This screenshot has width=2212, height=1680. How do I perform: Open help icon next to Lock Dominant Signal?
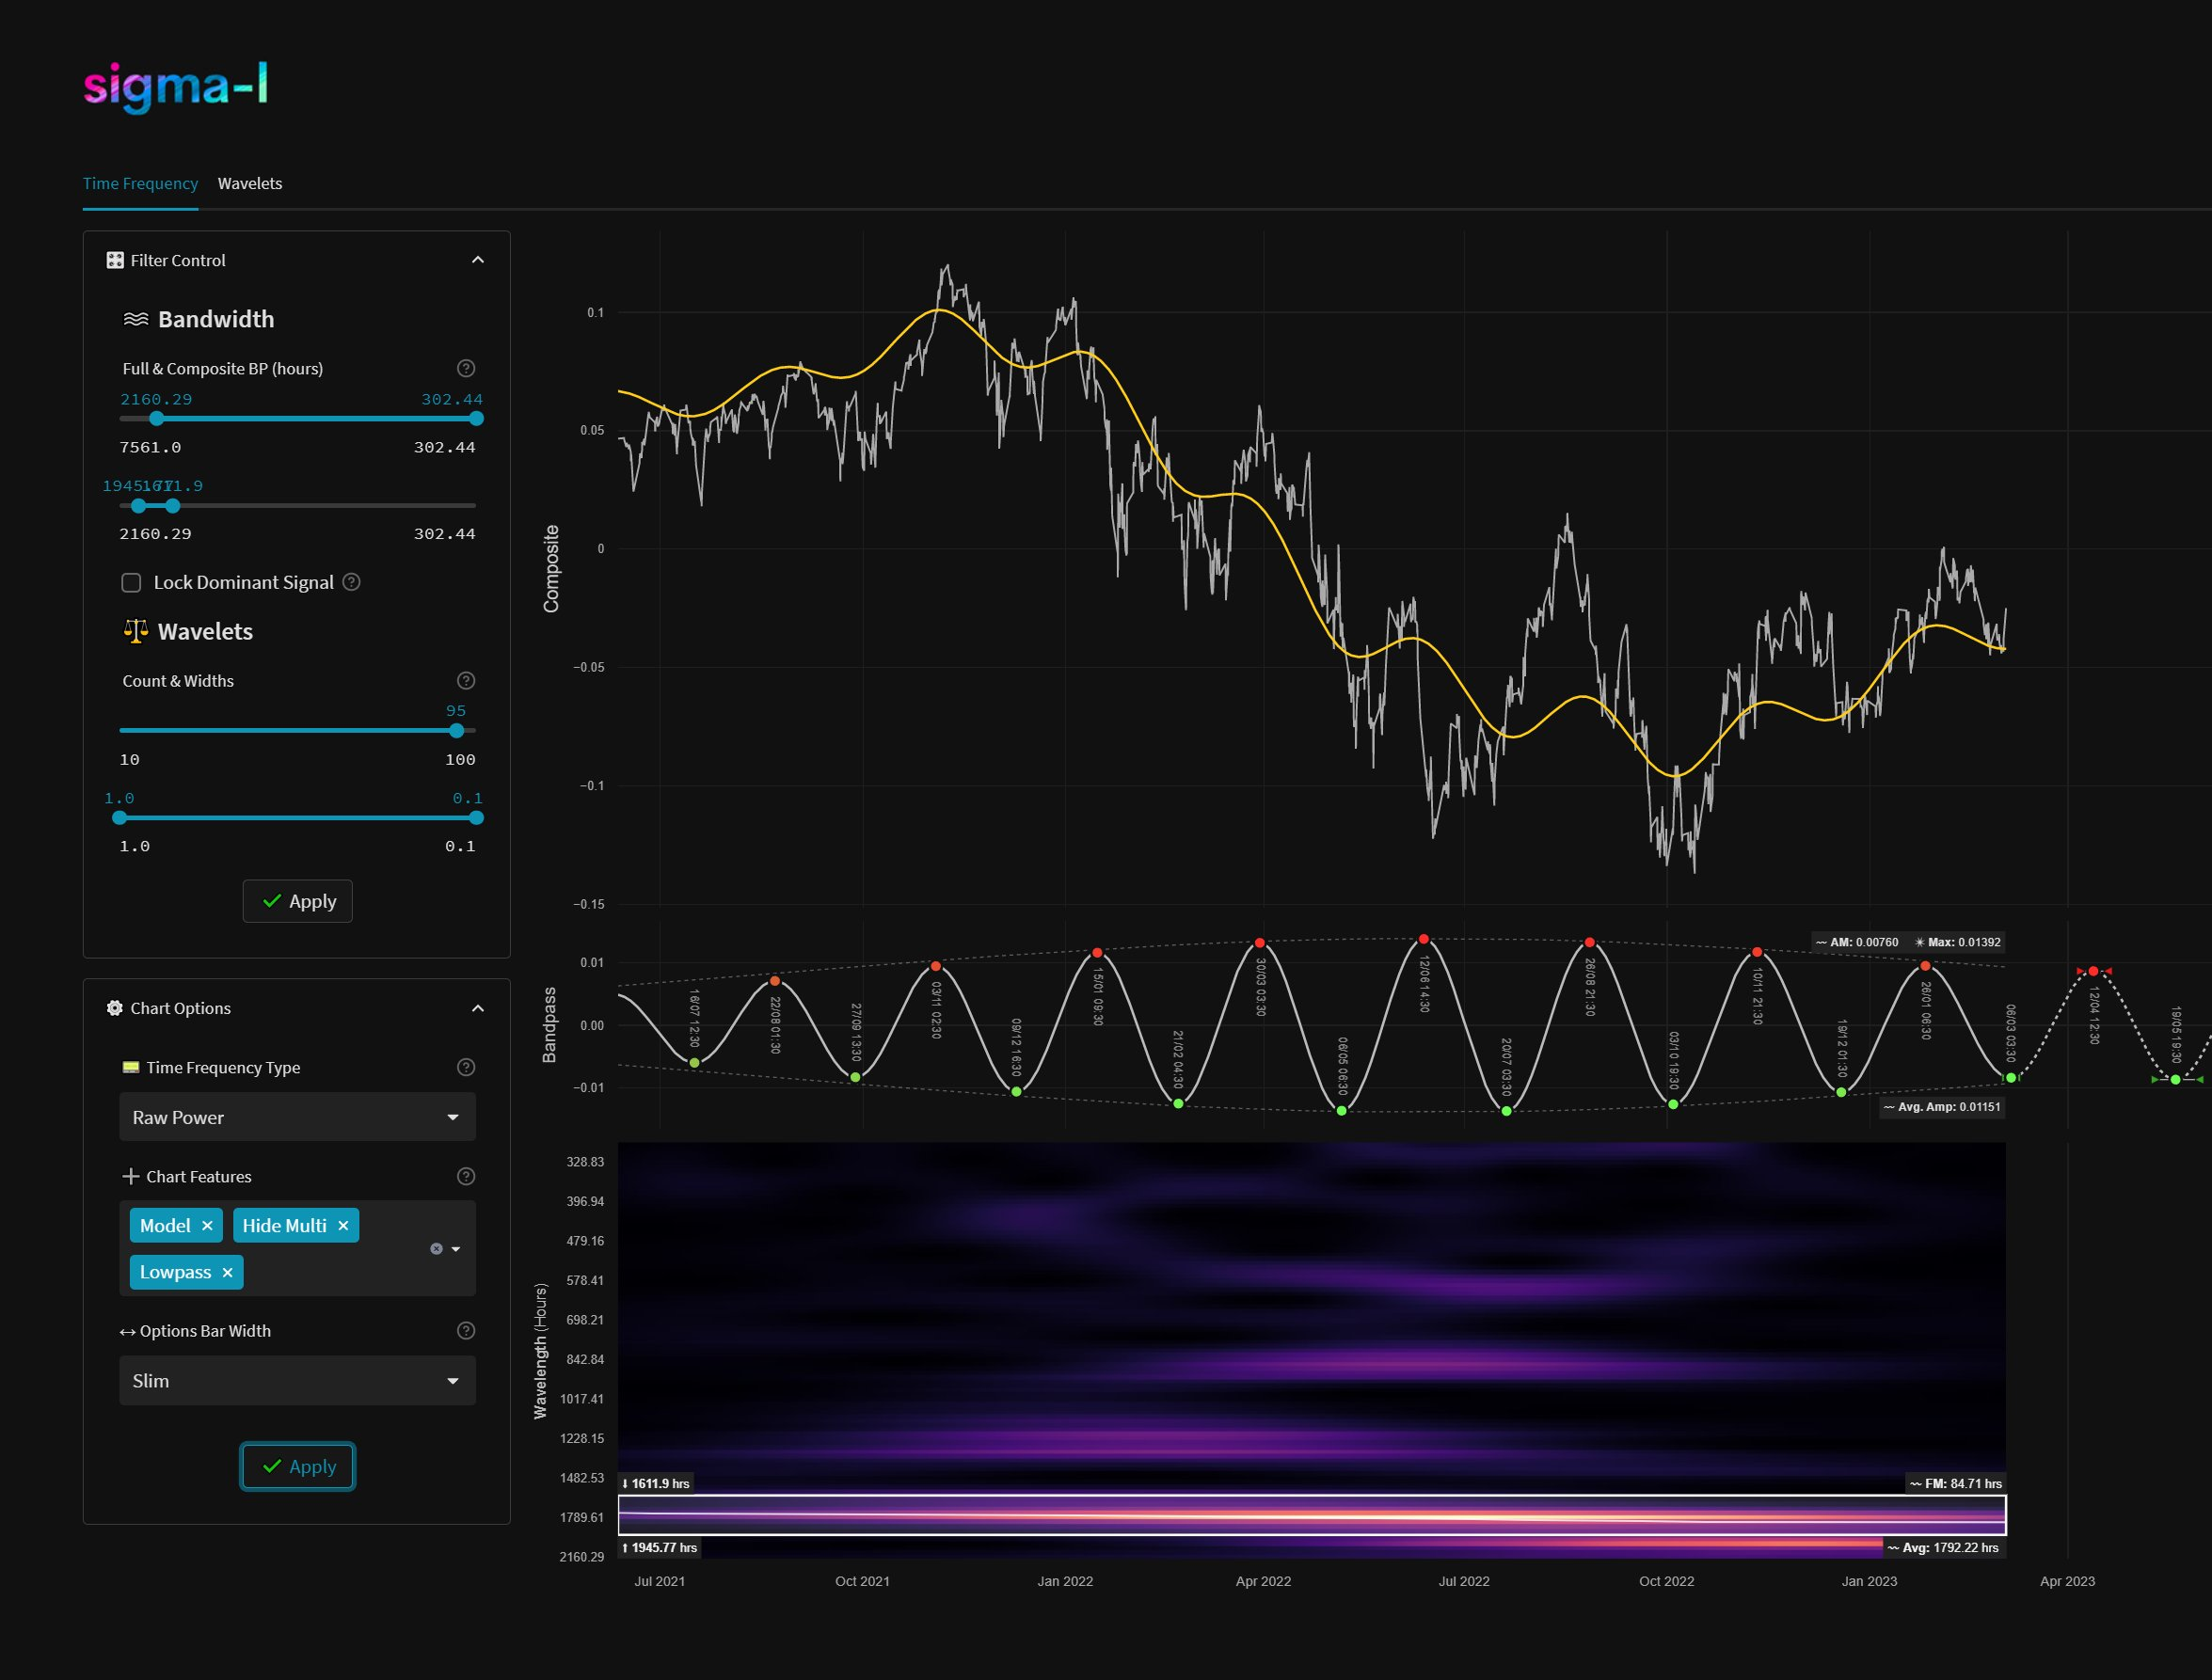(352, 582)
